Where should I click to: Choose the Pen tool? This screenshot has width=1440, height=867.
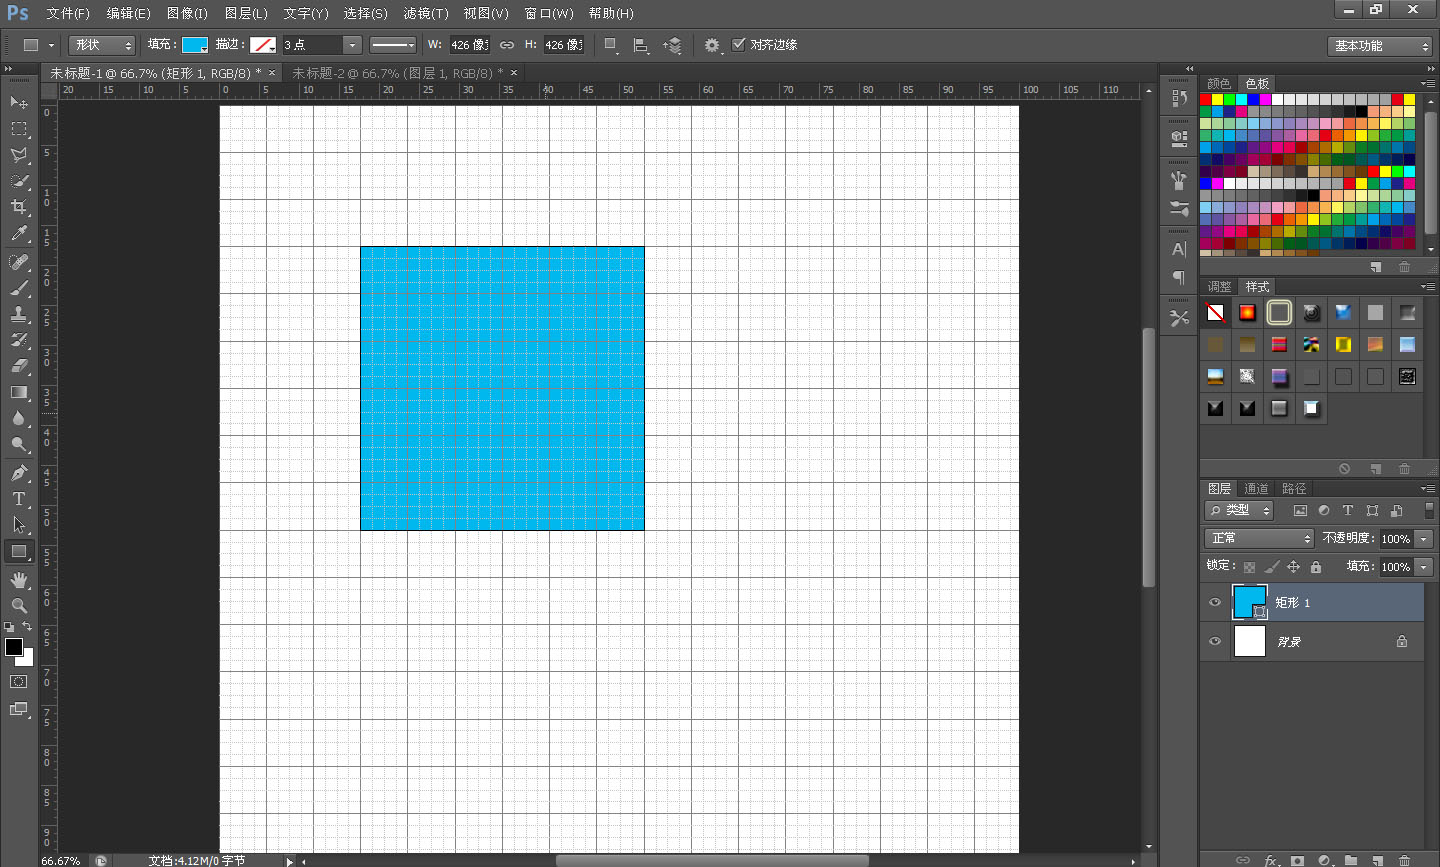pyautogui.click(x=19, y=473)
